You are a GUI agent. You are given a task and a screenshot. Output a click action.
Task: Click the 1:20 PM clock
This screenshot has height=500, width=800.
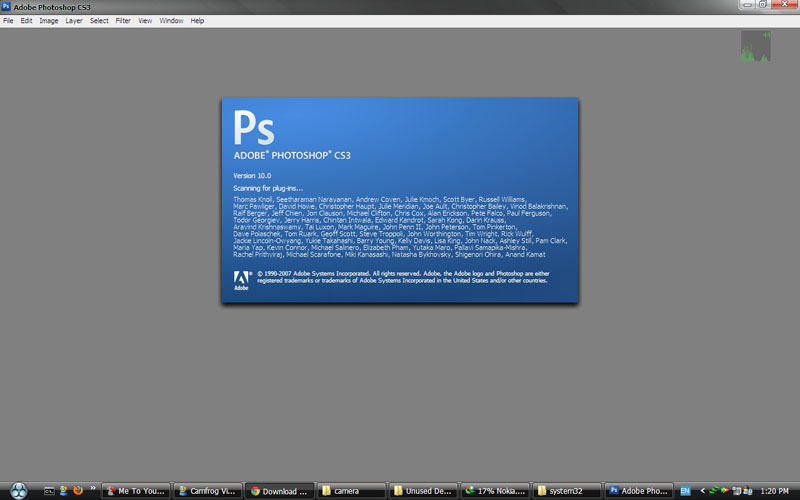(x=774, y=491)
